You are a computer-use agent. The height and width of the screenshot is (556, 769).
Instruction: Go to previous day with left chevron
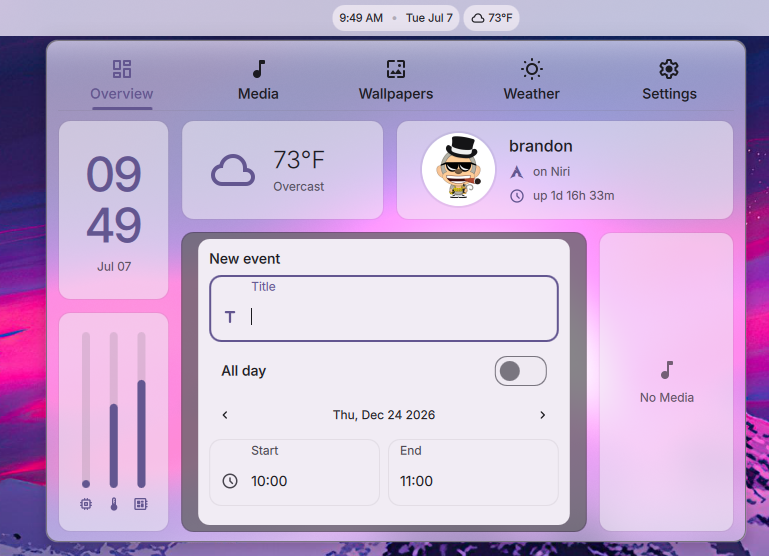(x=225, y=415)
